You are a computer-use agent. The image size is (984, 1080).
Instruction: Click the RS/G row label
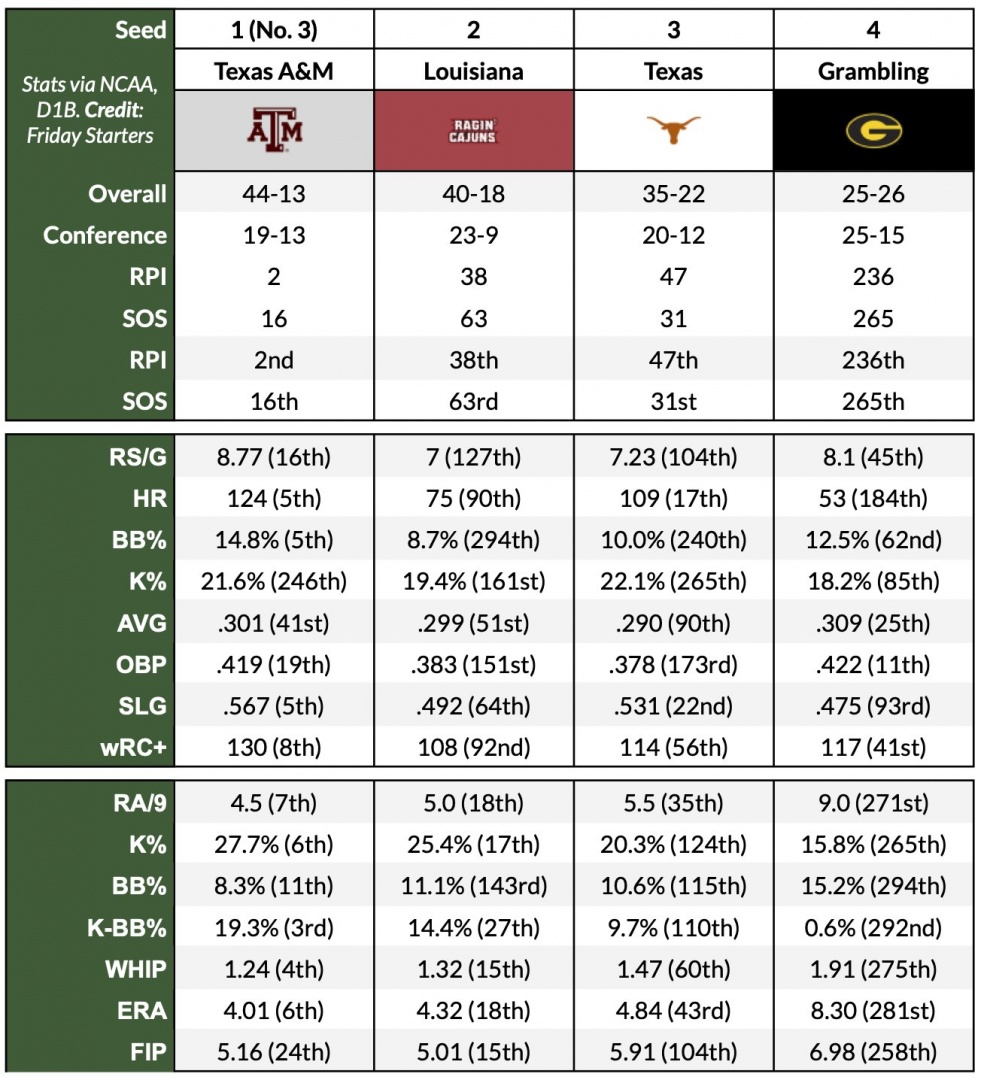139,458
